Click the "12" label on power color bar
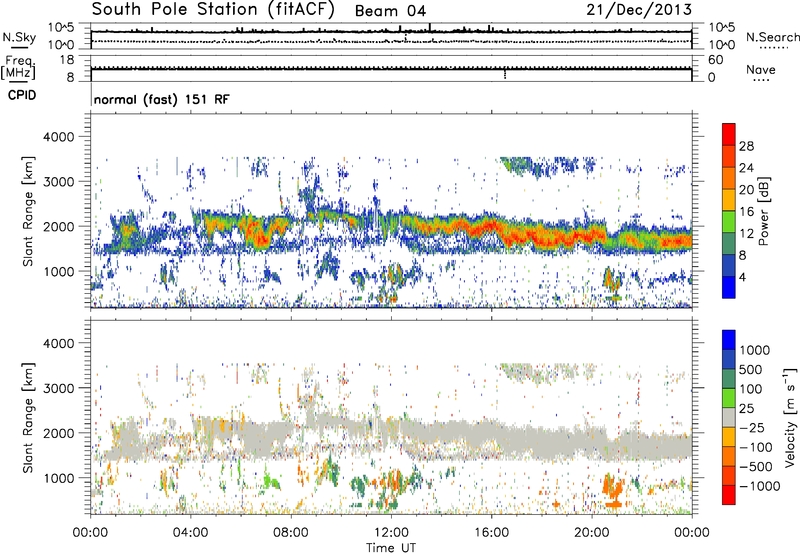The width and height of the screenshot is (800, 554). click(746, 234)
